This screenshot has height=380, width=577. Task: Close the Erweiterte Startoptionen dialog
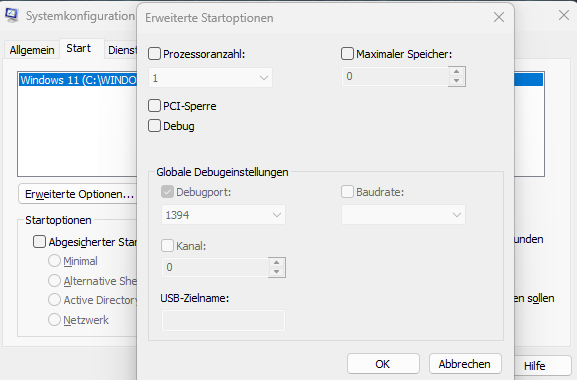point(499,17)
